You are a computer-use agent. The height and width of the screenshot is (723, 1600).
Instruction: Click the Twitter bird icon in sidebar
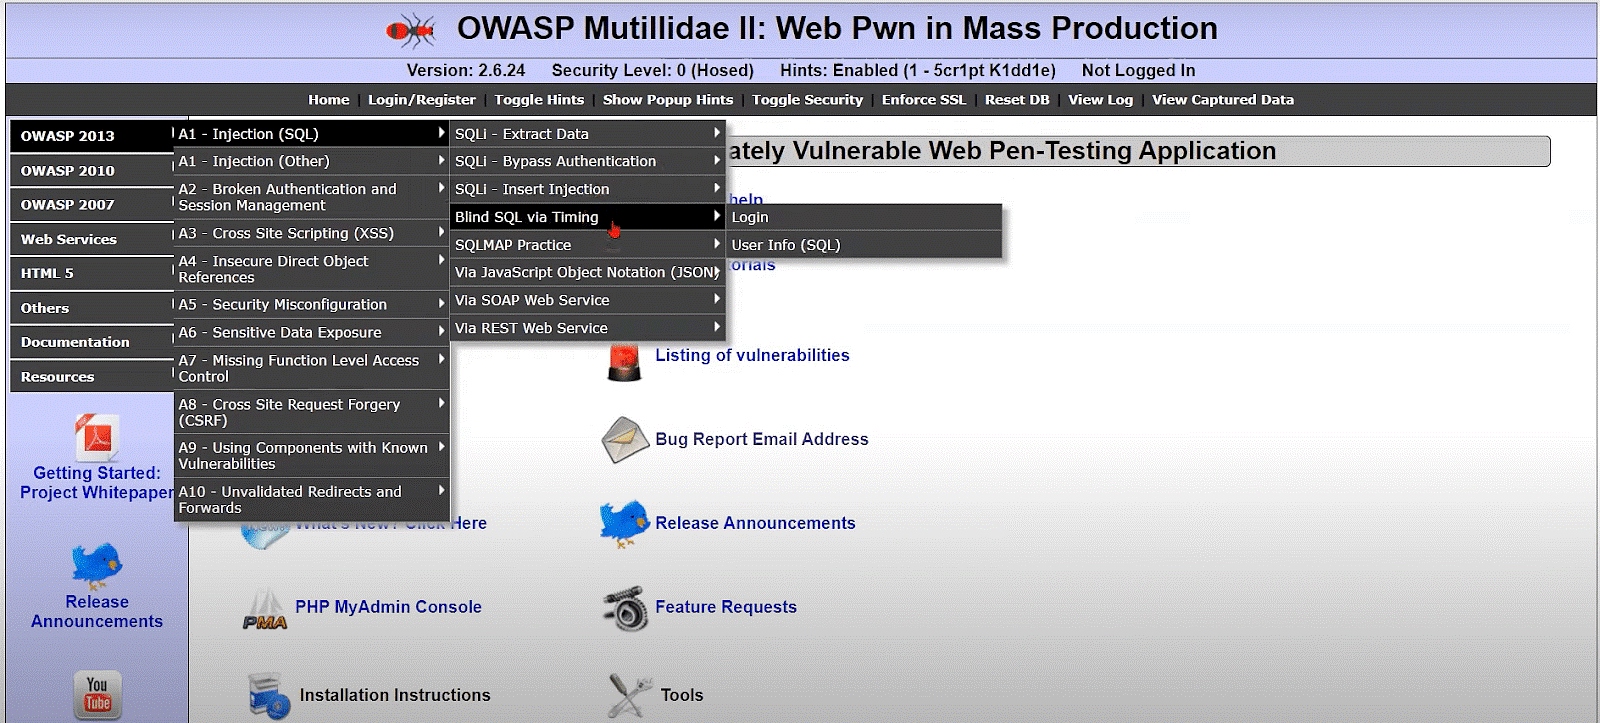(x=97, y=565)
